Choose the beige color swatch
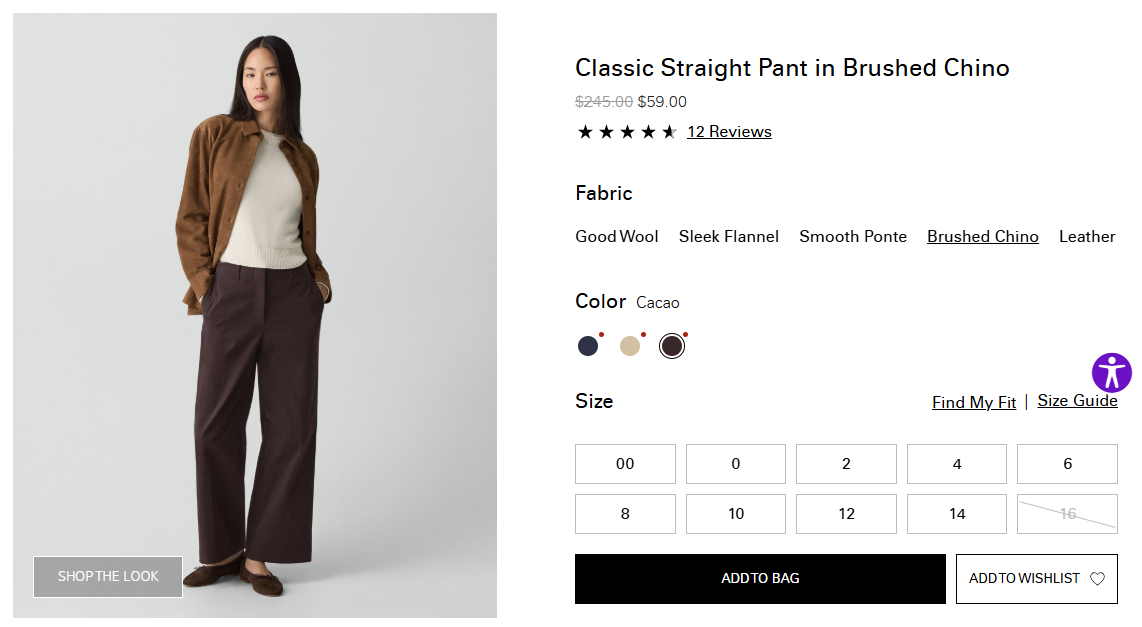This screenshot has width=1142, height=627. coord(630,346)
